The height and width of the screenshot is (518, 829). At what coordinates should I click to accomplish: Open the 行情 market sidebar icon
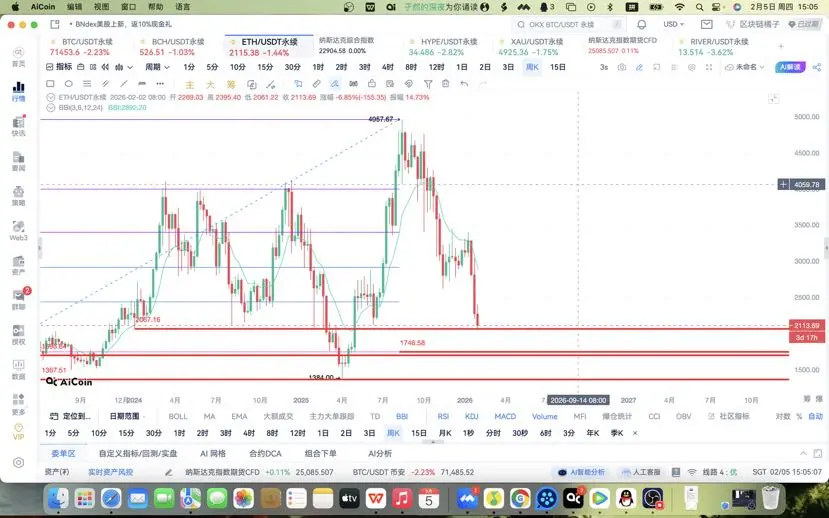(x=19, y=91)
